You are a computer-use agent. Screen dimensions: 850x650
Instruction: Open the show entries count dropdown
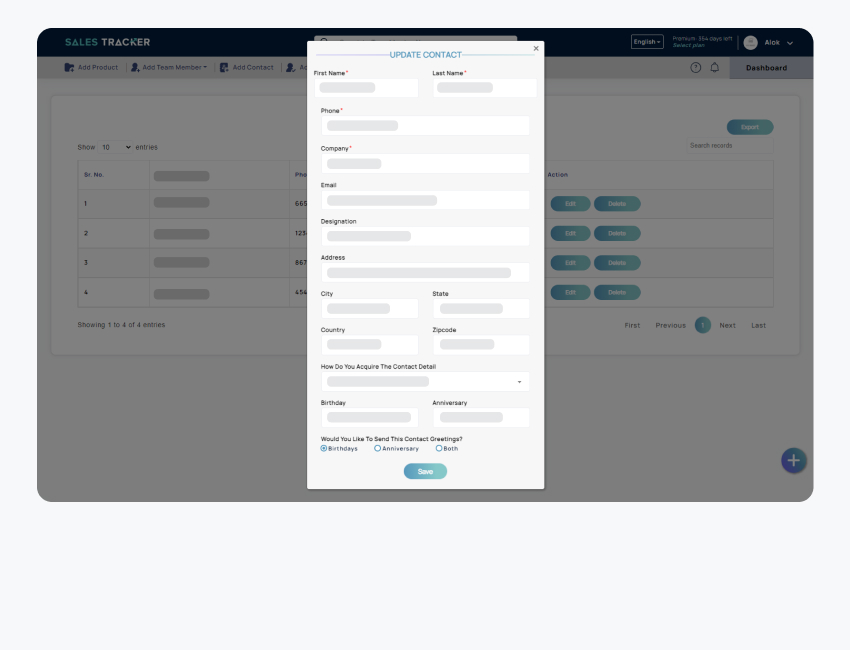pyautogui.click(x=116, y=147)
